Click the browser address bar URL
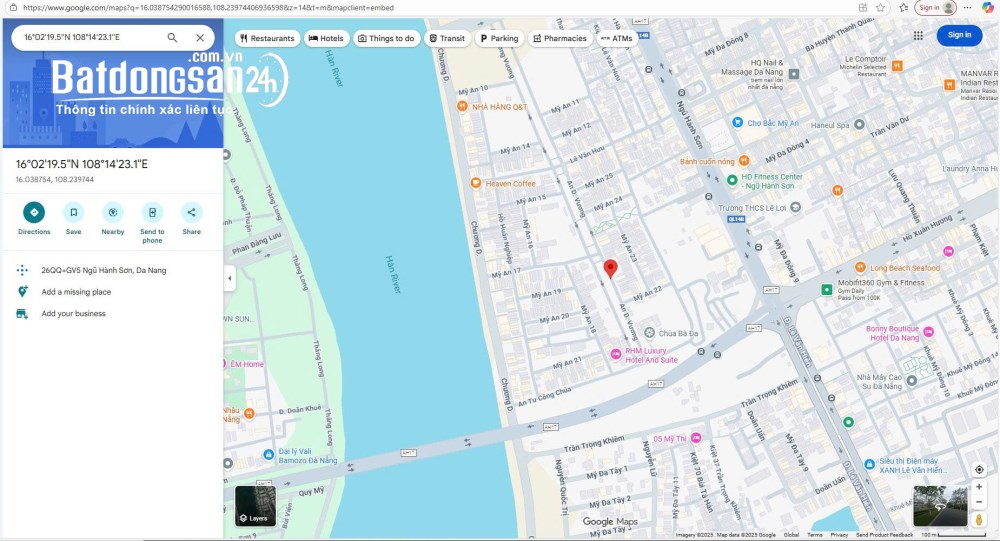1000x541 pixels. coord(209,8)
